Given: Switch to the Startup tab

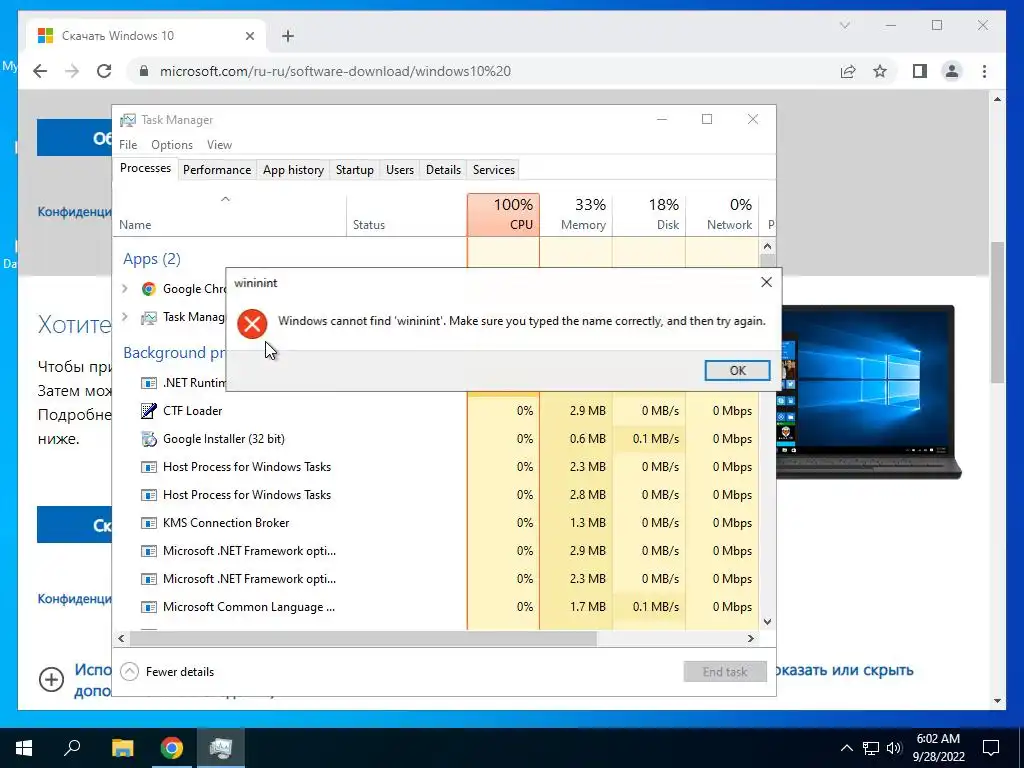Looking at the screenshot, I should click(x=355, y=170).
